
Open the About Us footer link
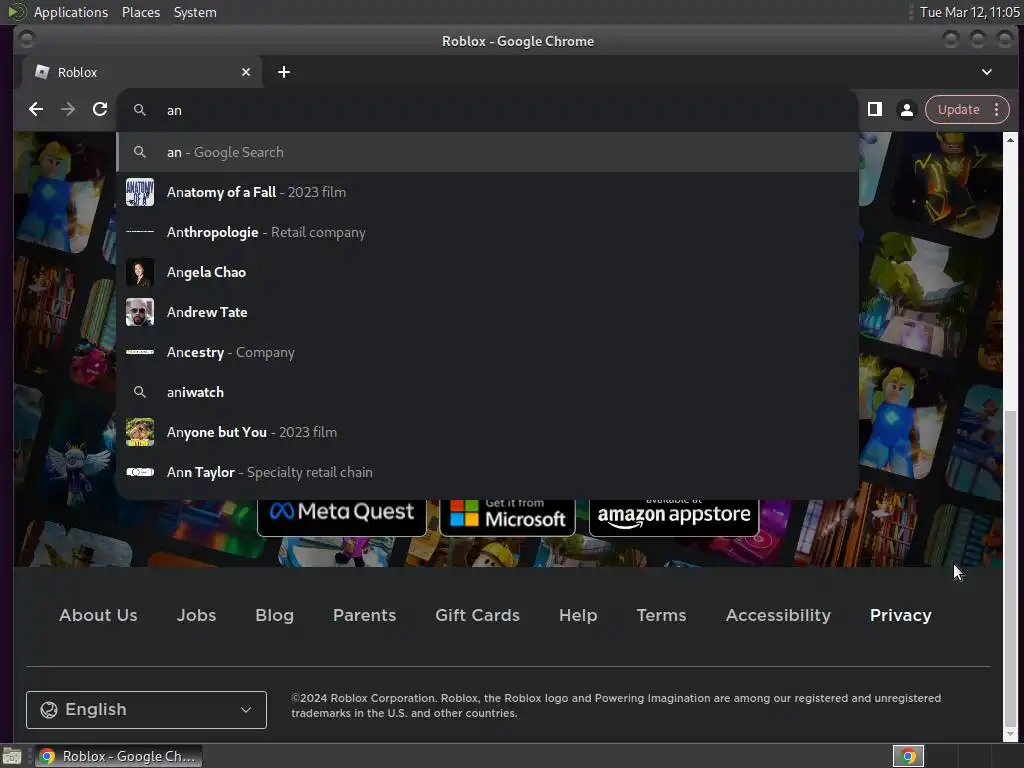click(x=98, y=615)
